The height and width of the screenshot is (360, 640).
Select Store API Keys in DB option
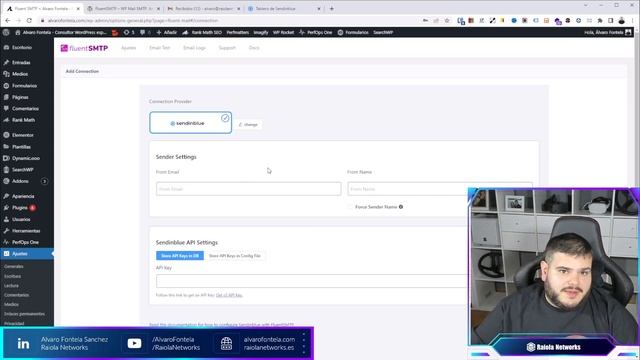(x=180, y=256)
